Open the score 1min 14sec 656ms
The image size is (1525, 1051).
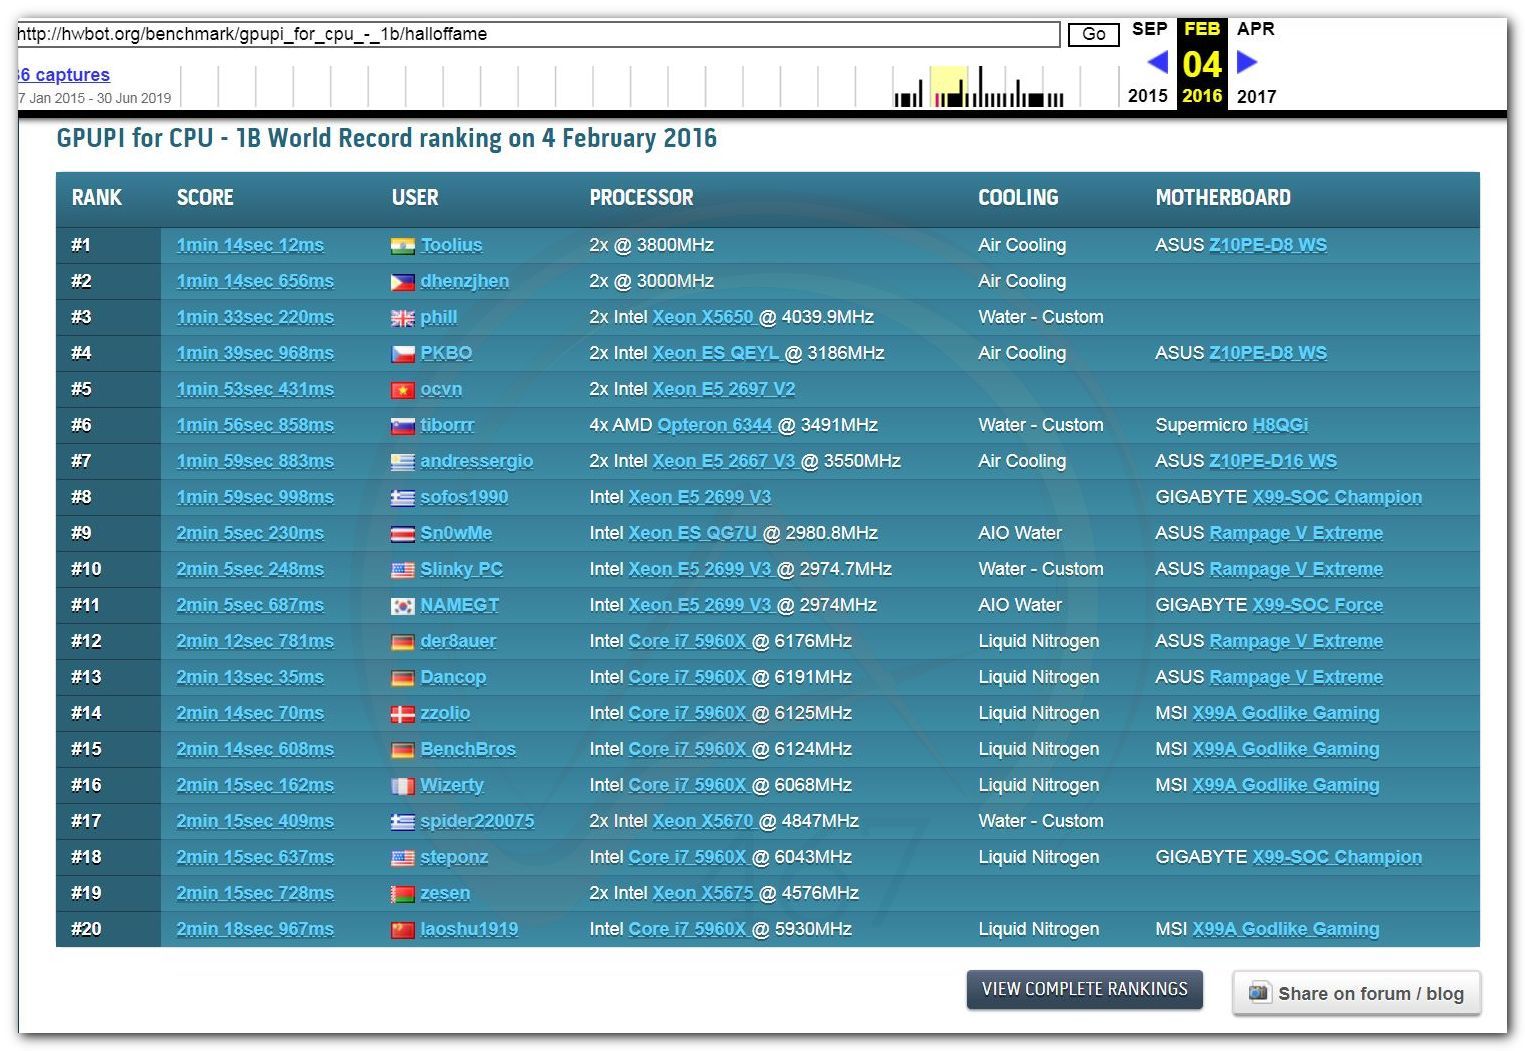click(255, 281)
